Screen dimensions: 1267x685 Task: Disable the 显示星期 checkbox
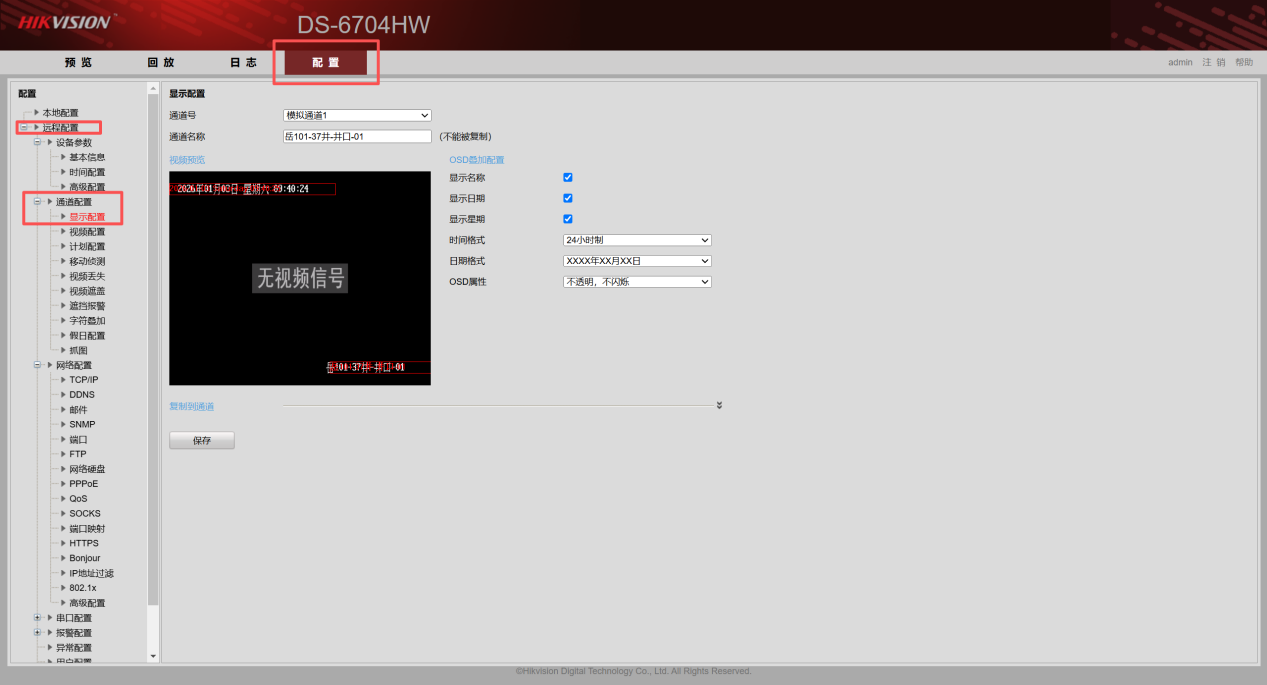pos(568,219)
